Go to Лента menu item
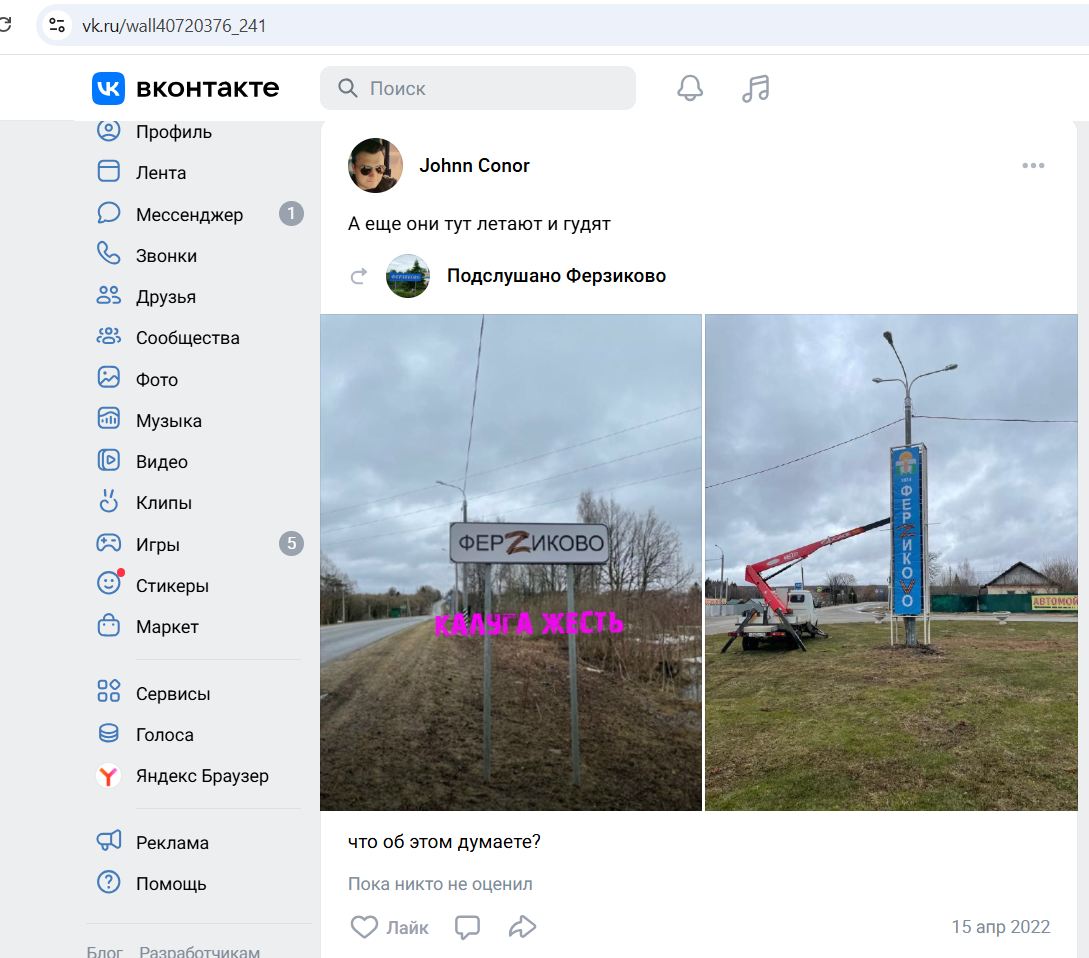 [161, 173]
